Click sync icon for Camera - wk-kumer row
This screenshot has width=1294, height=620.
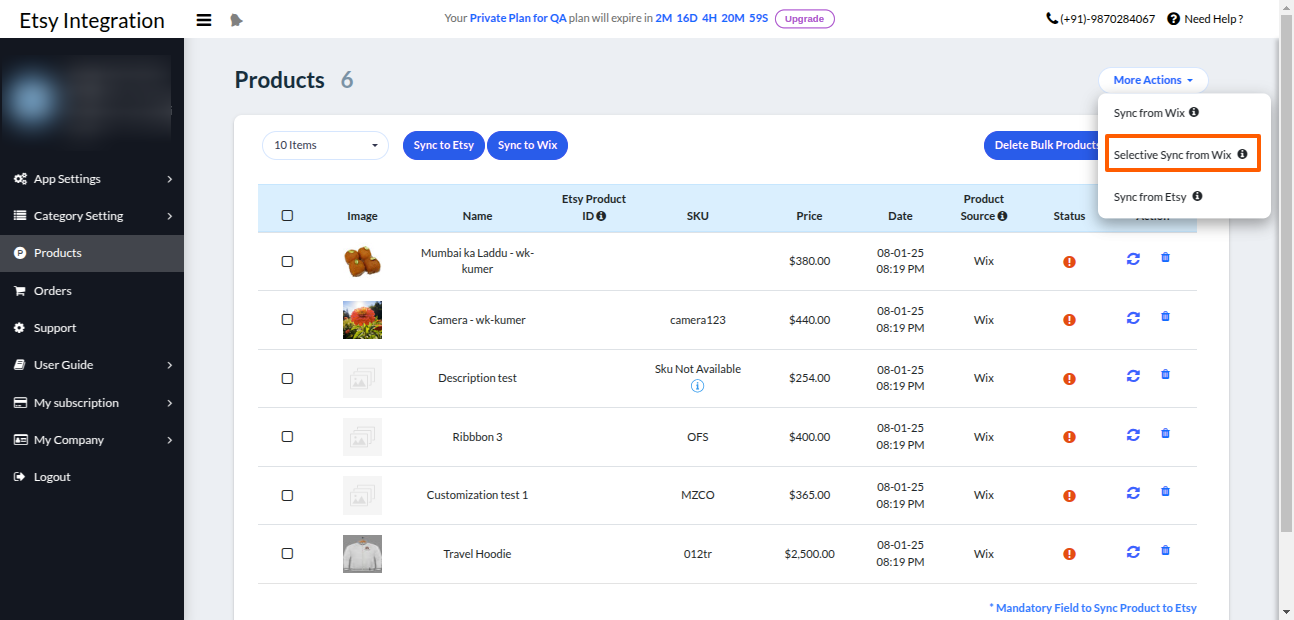click(x=1133, y=318)
